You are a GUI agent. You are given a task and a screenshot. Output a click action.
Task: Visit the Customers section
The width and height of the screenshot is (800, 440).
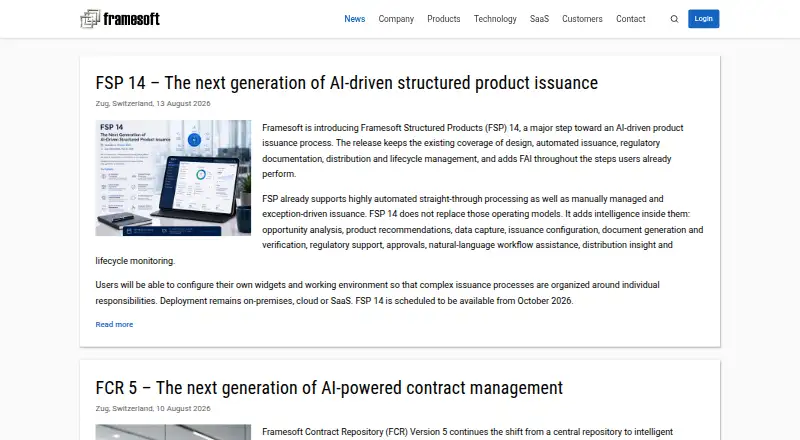582,19
